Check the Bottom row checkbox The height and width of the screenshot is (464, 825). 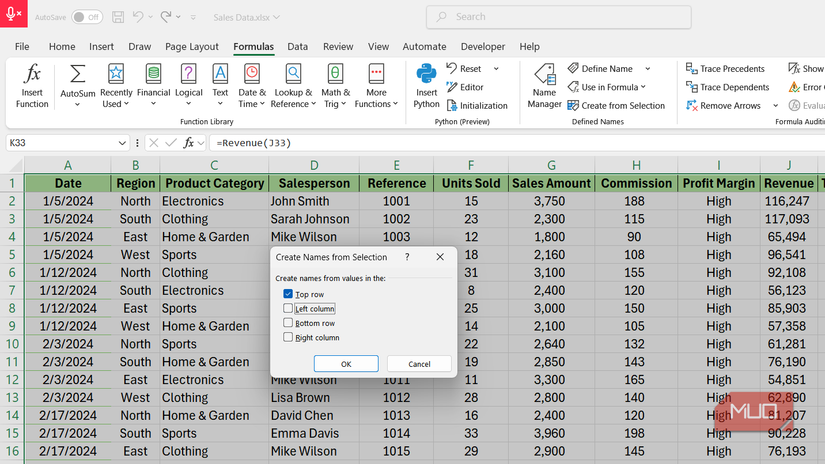[x=288, y=322]
